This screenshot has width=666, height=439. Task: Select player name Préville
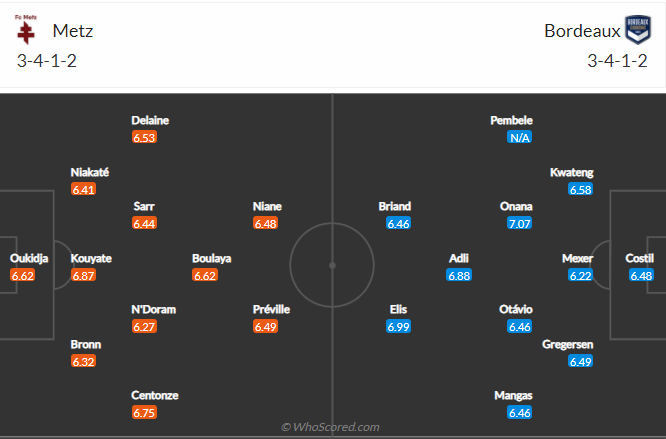coord(271,309)
